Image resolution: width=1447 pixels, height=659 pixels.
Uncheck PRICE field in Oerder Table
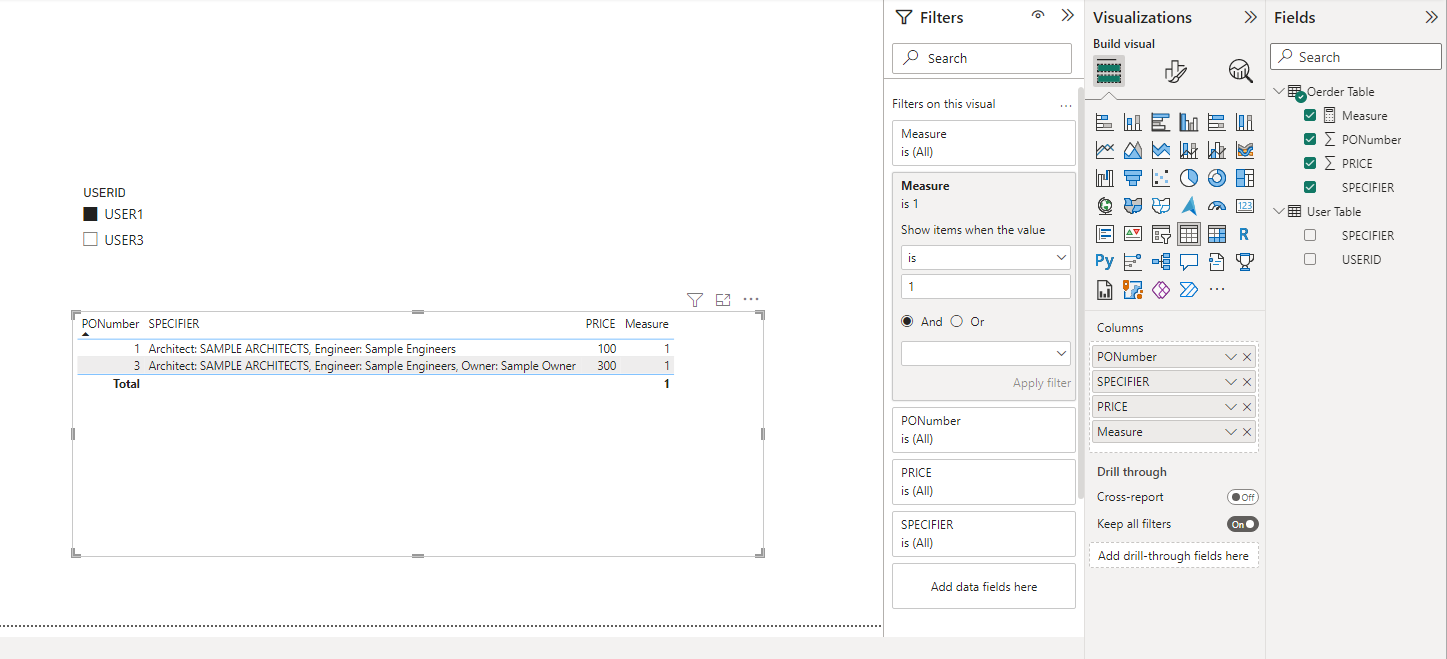(1310, 163)
